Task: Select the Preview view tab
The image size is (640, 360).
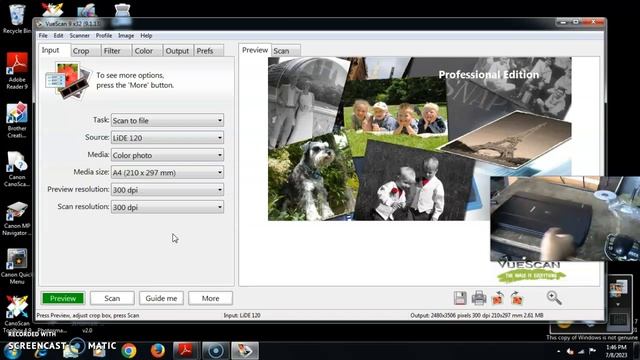Action: (x=255, y=50)
